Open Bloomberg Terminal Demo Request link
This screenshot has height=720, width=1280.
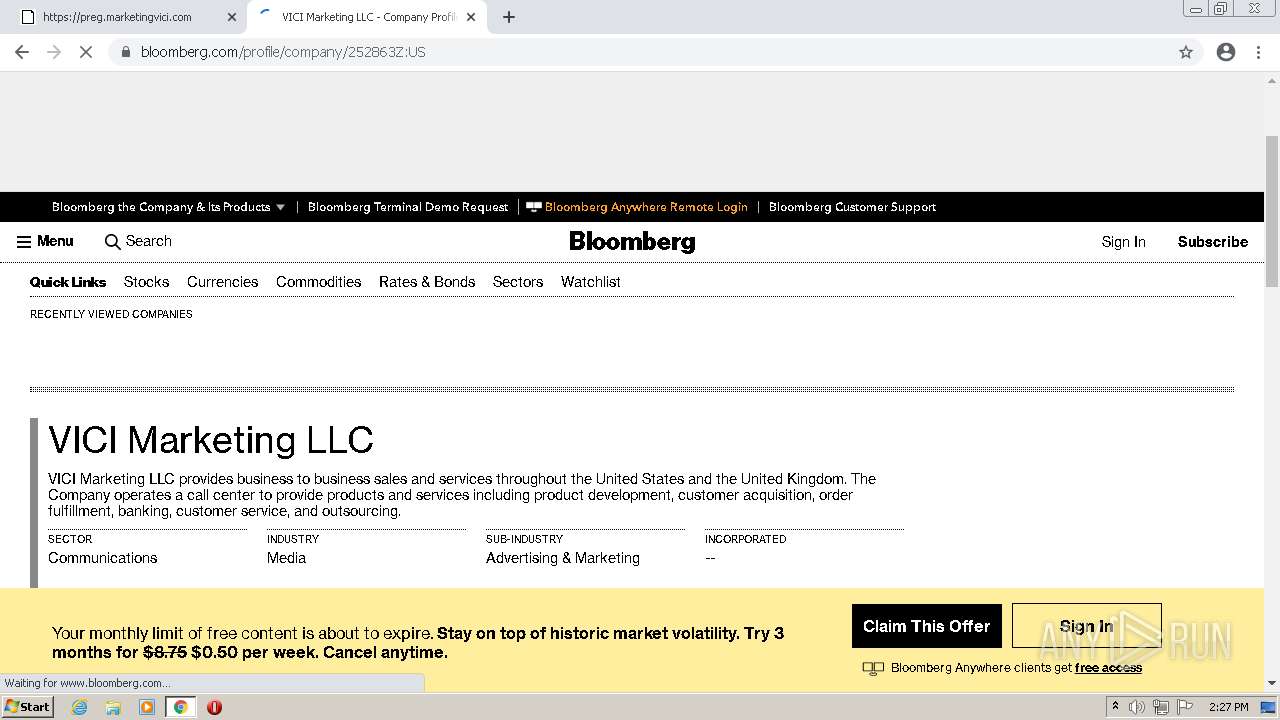pyautogui.click(x=408, y=207)
